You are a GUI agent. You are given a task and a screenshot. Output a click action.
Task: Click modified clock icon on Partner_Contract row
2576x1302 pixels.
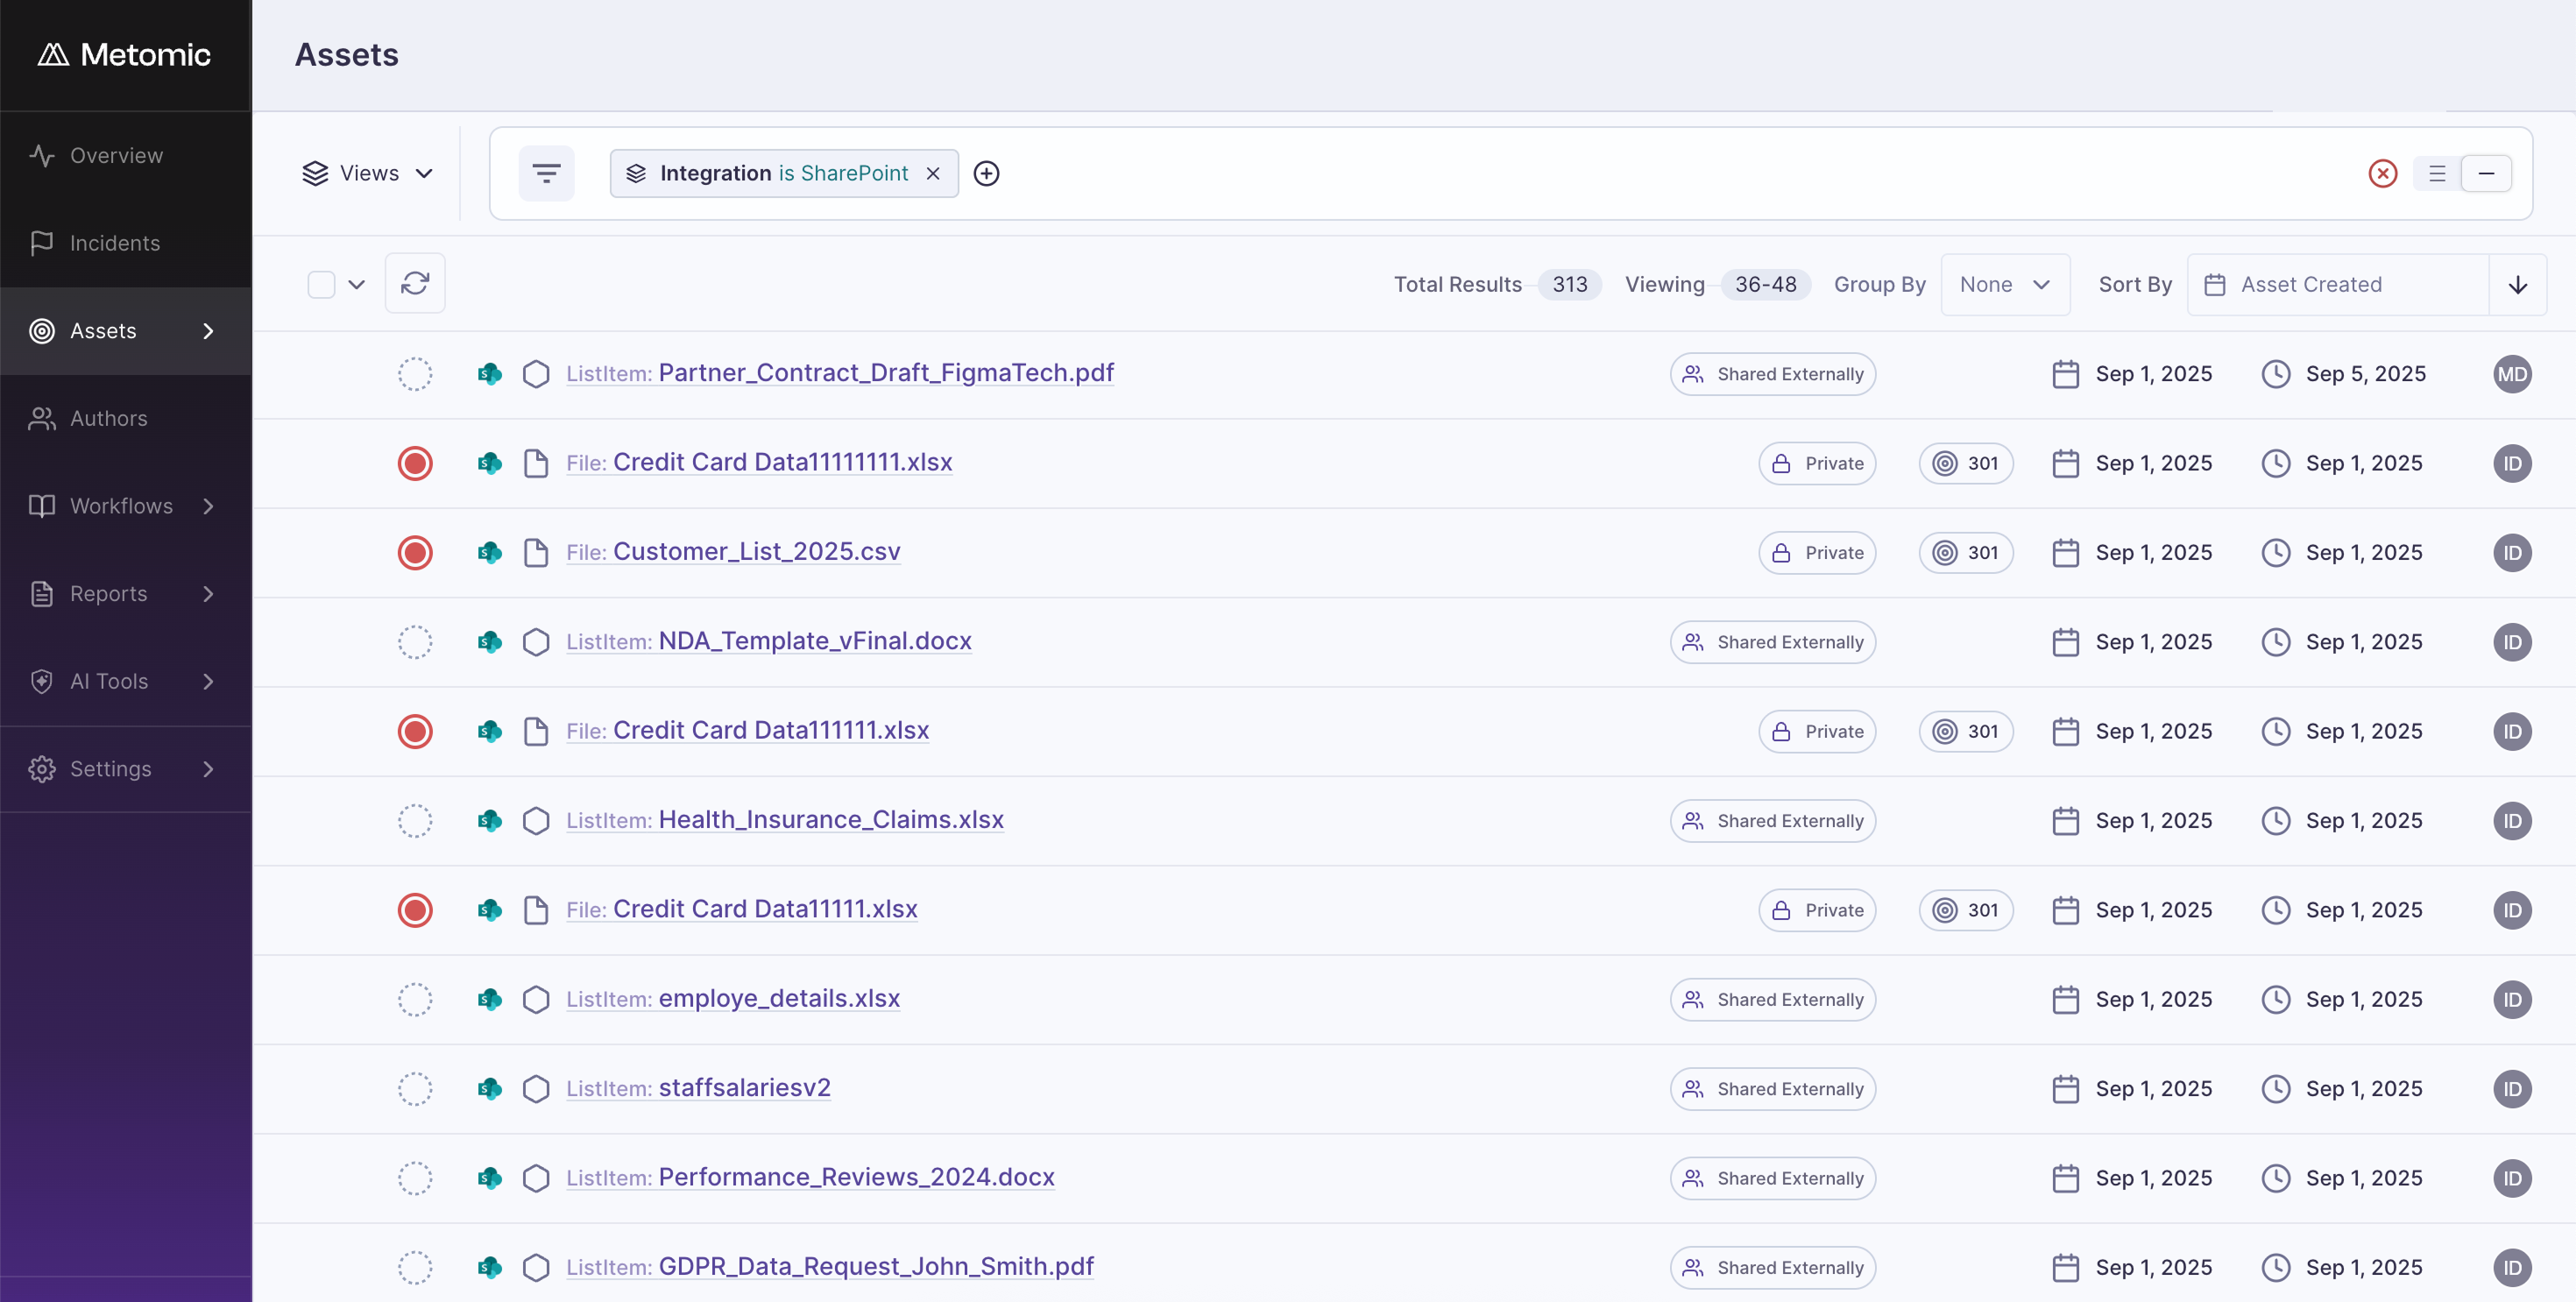coord(2276,374)
